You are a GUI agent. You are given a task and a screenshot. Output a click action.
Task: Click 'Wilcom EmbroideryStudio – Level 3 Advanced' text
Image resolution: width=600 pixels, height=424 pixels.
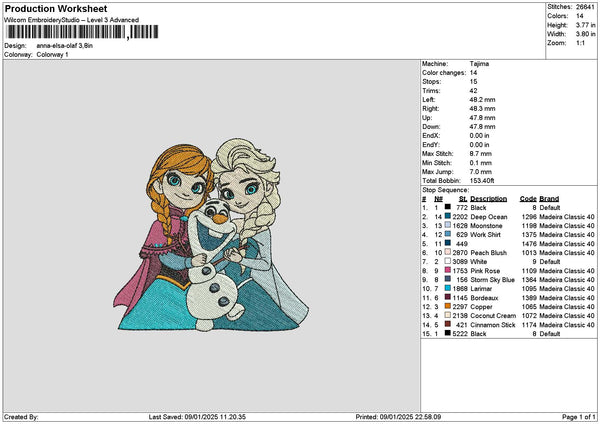click(71, 20)
